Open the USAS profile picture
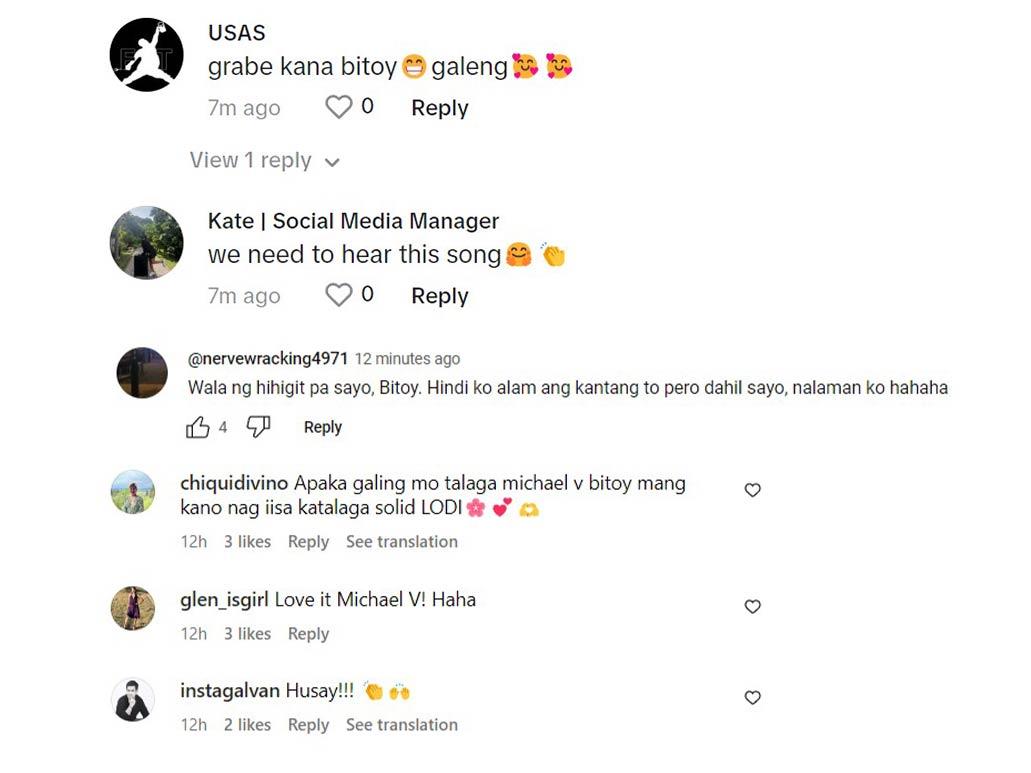Screen dimensions: 1031x773 (x=146, y=55)
